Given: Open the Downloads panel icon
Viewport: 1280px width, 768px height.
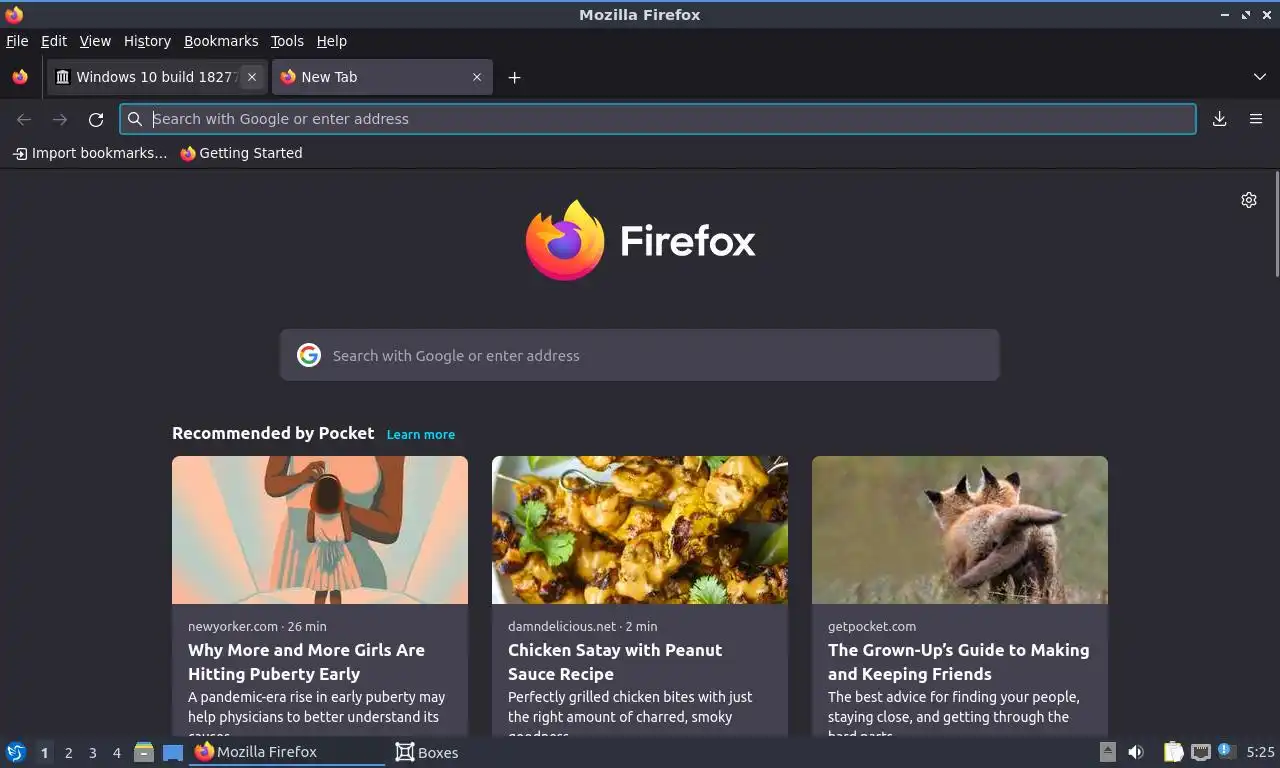Looking at the screenshot, I should (1220, 119).
